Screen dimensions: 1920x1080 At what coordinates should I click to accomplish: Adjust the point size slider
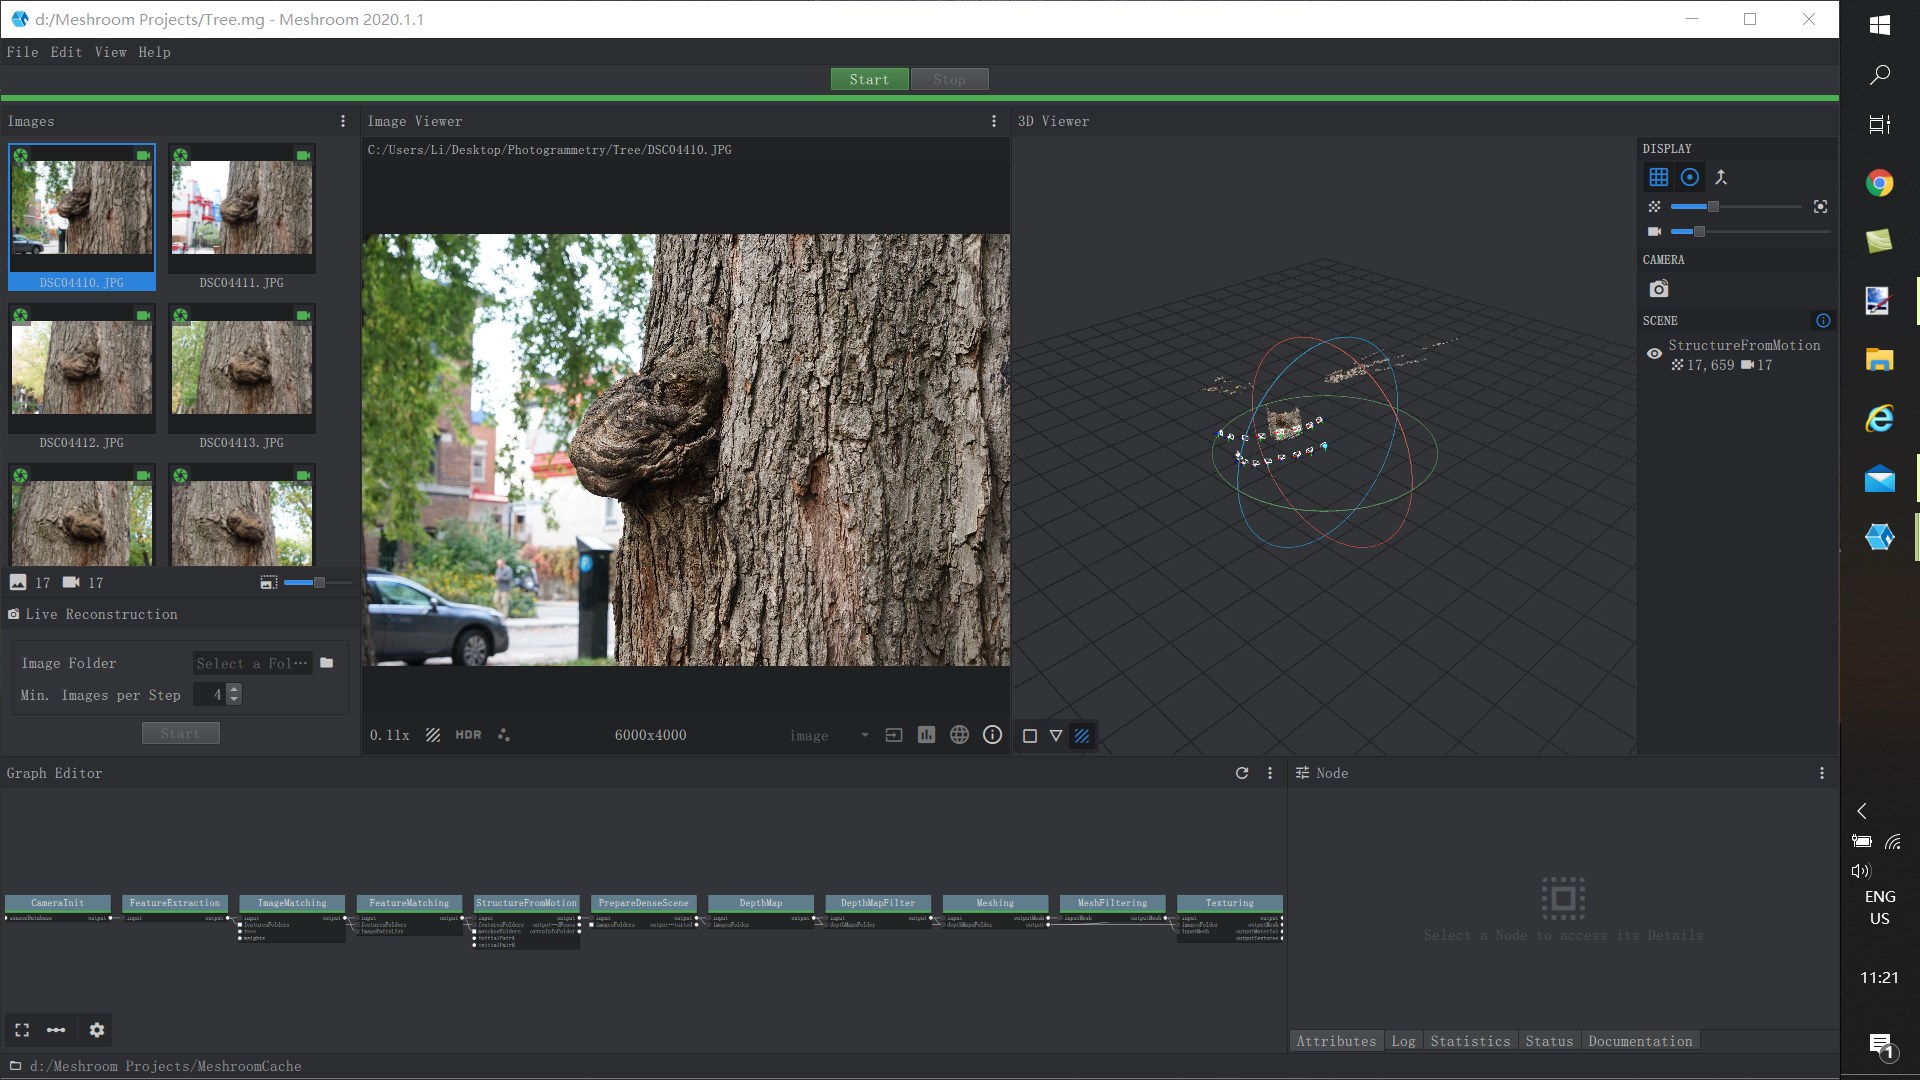click(1736, 207)
